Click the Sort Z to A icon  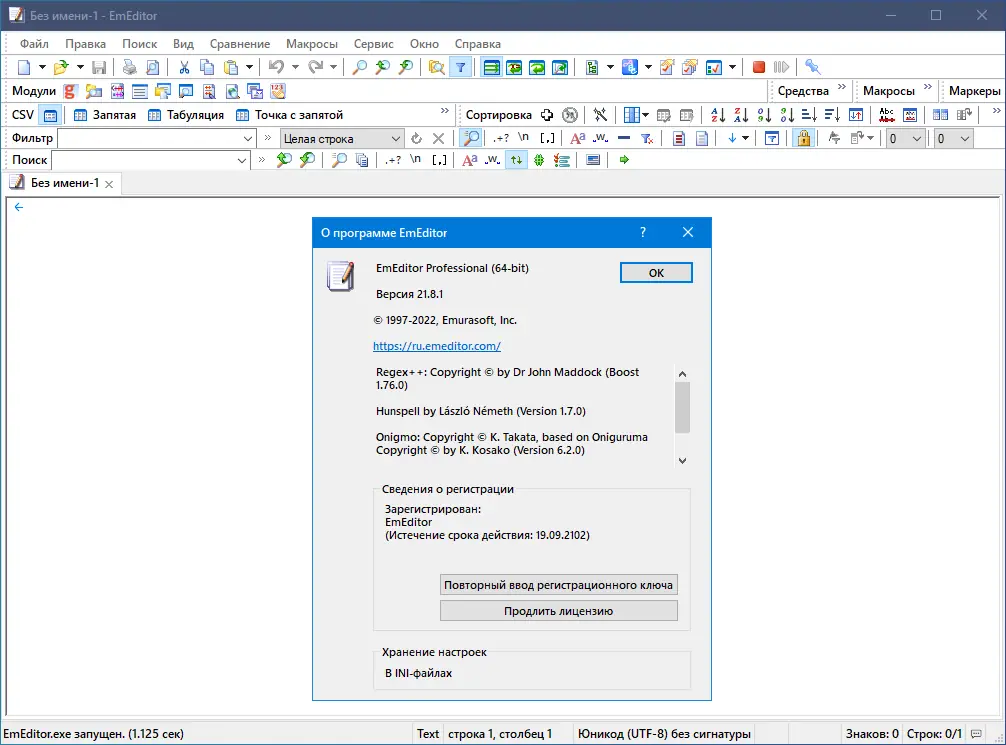(741, 115)
